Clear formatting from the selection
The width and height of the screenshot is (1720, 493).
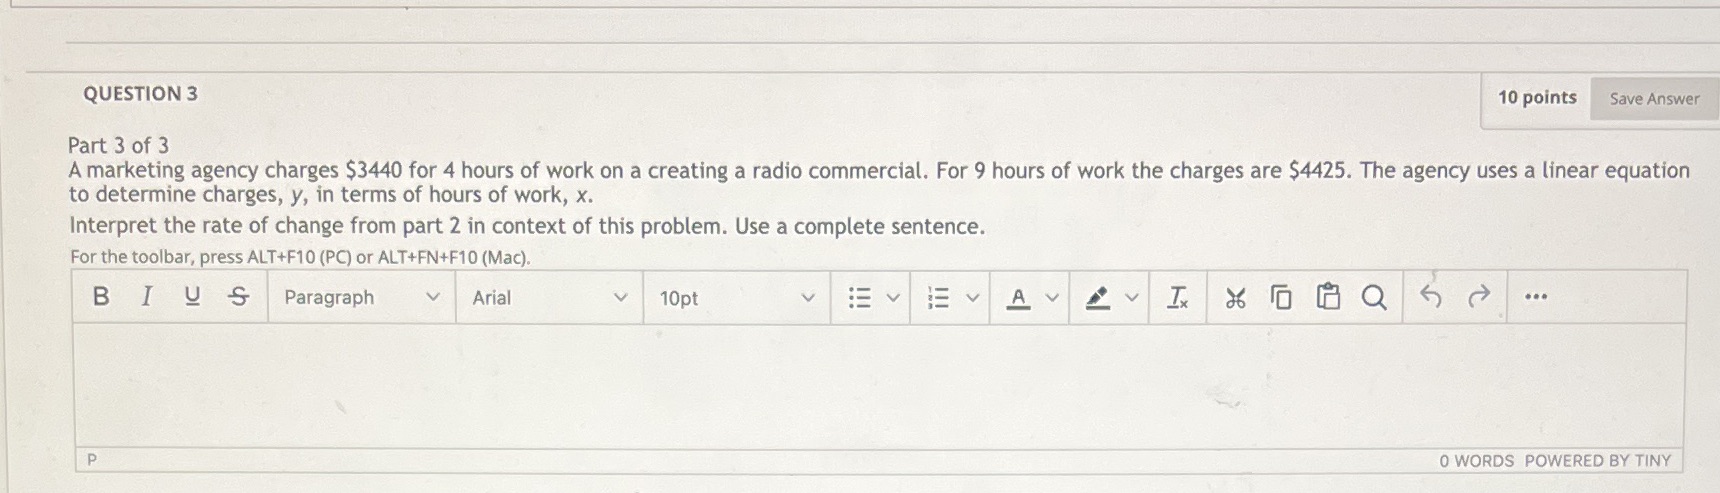(x=1178, y=297)
